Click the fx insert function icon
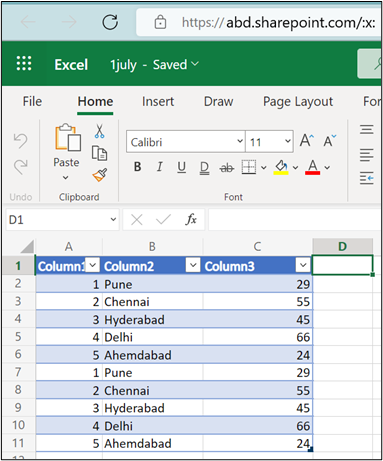 point(191,219)
